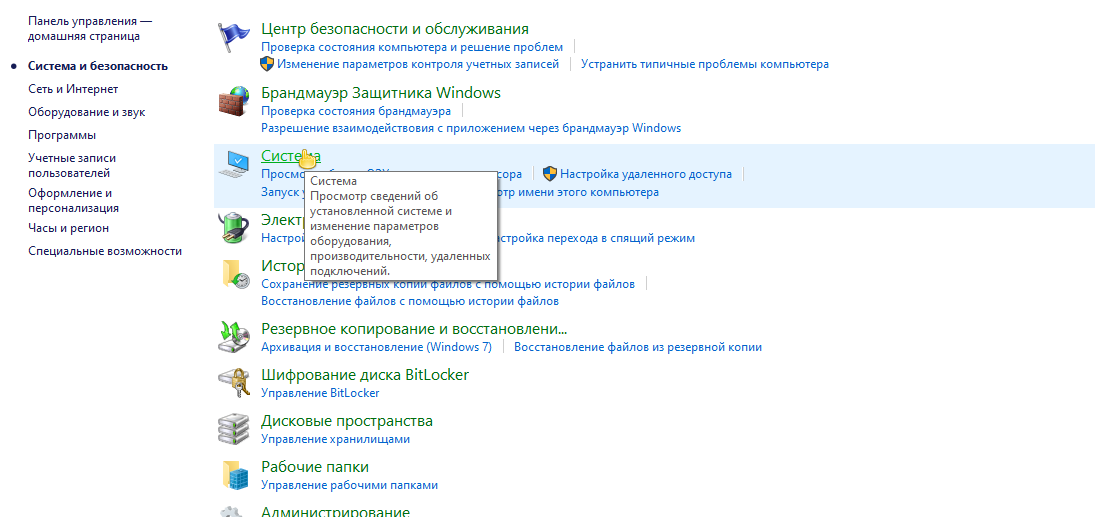
Task: Click the Система heading link
Action: click(x=291, y=156)
